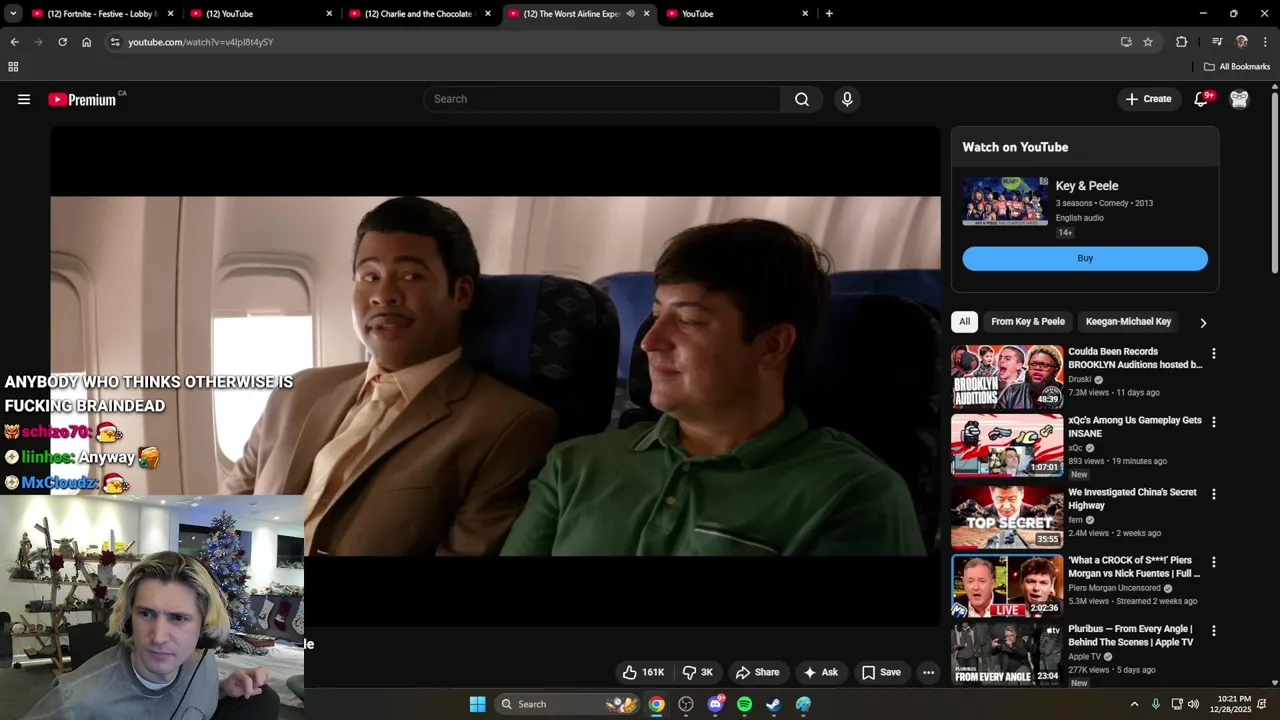Open xQc's Among Us Gameplay thumbnail
Screen dimensions: 1280x720
pos(1007,445)
